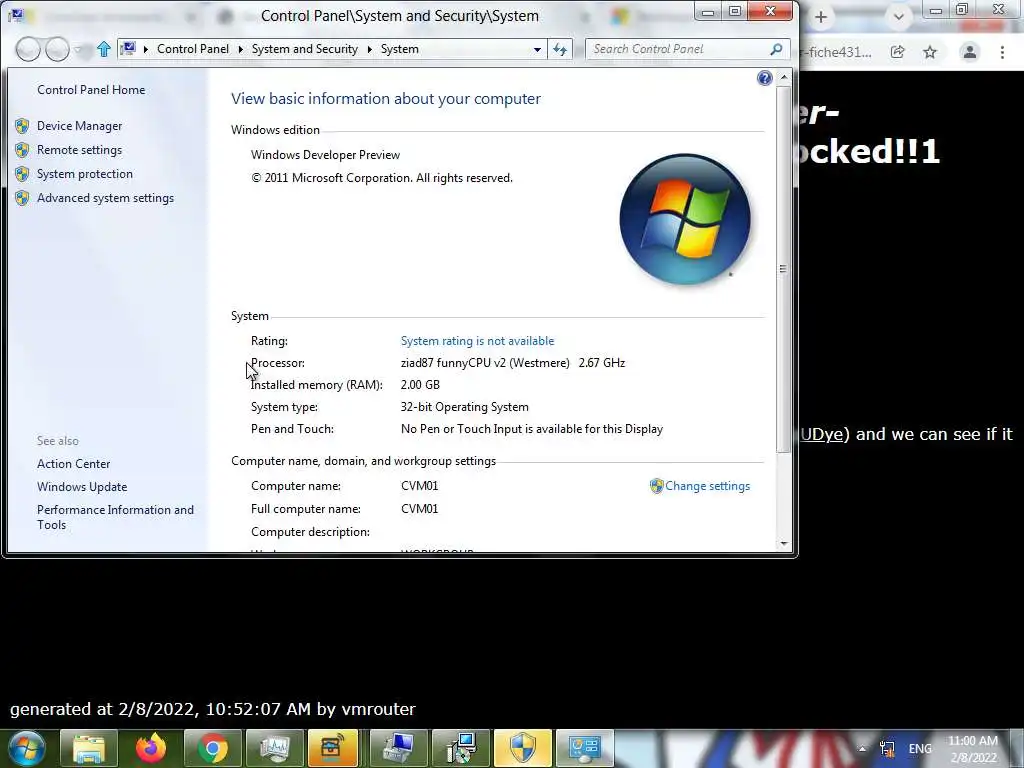The image size is (1024, 768).
Task: Open the address bar history dropdown
Action: (x=537, y=50)
